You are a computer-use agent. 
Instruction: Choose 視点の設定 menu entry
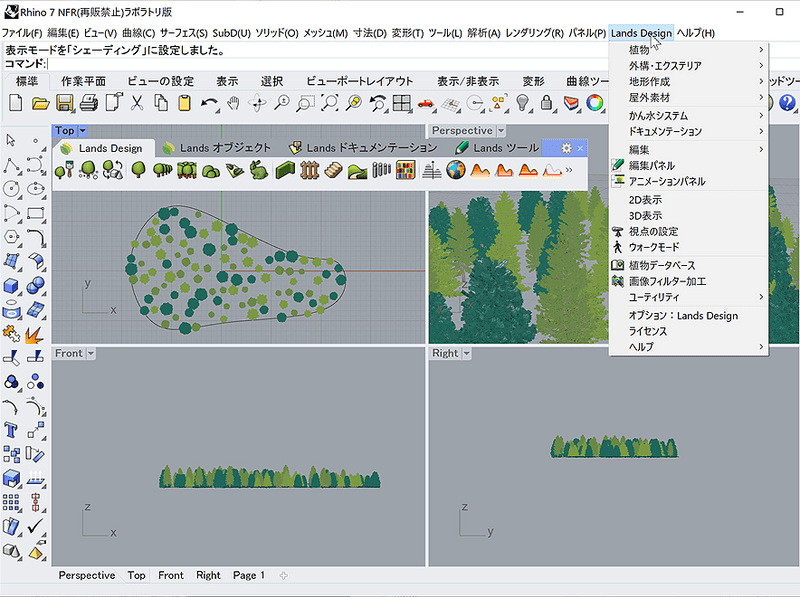(689, 231)
